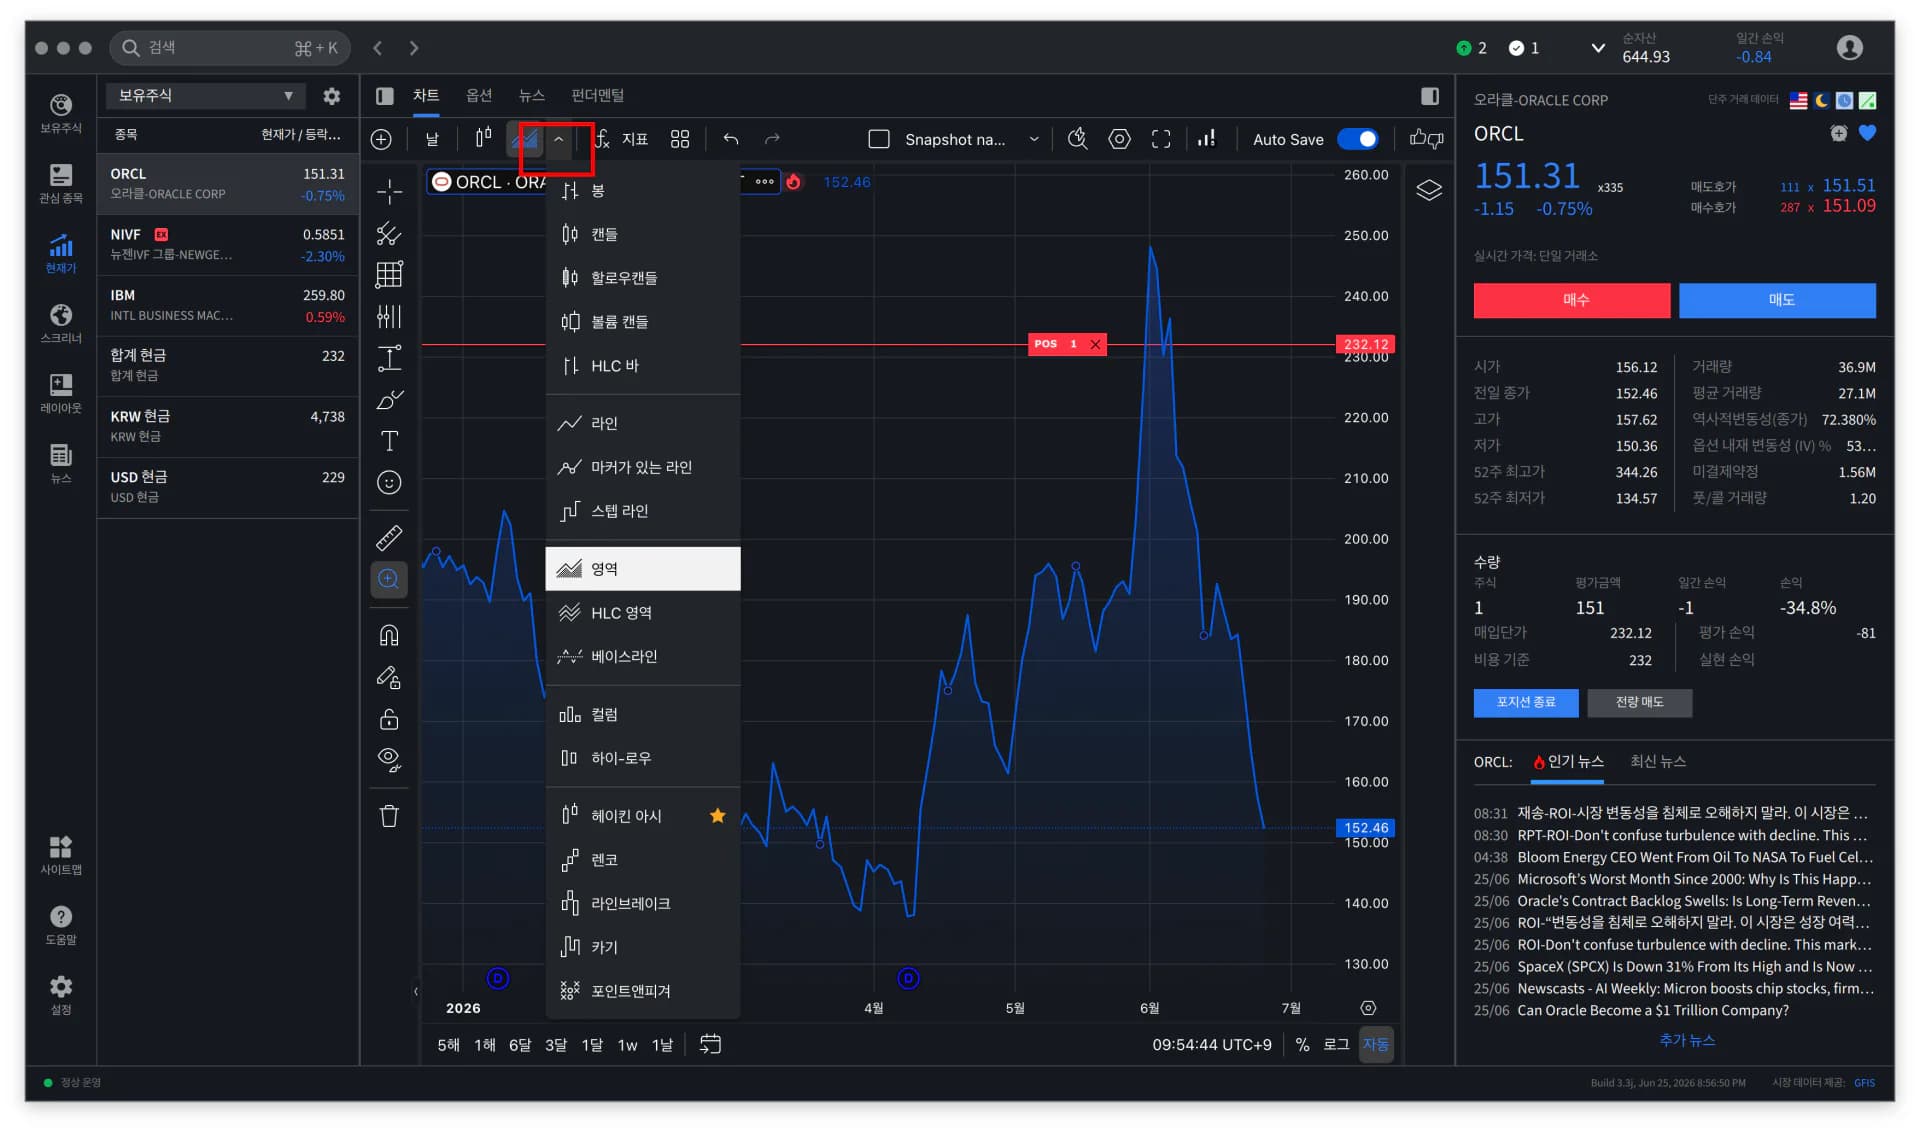Expand the Snapshot name dropdown
The width and height of the screenshot is (1920, 1131).
tap(1034, 139)
